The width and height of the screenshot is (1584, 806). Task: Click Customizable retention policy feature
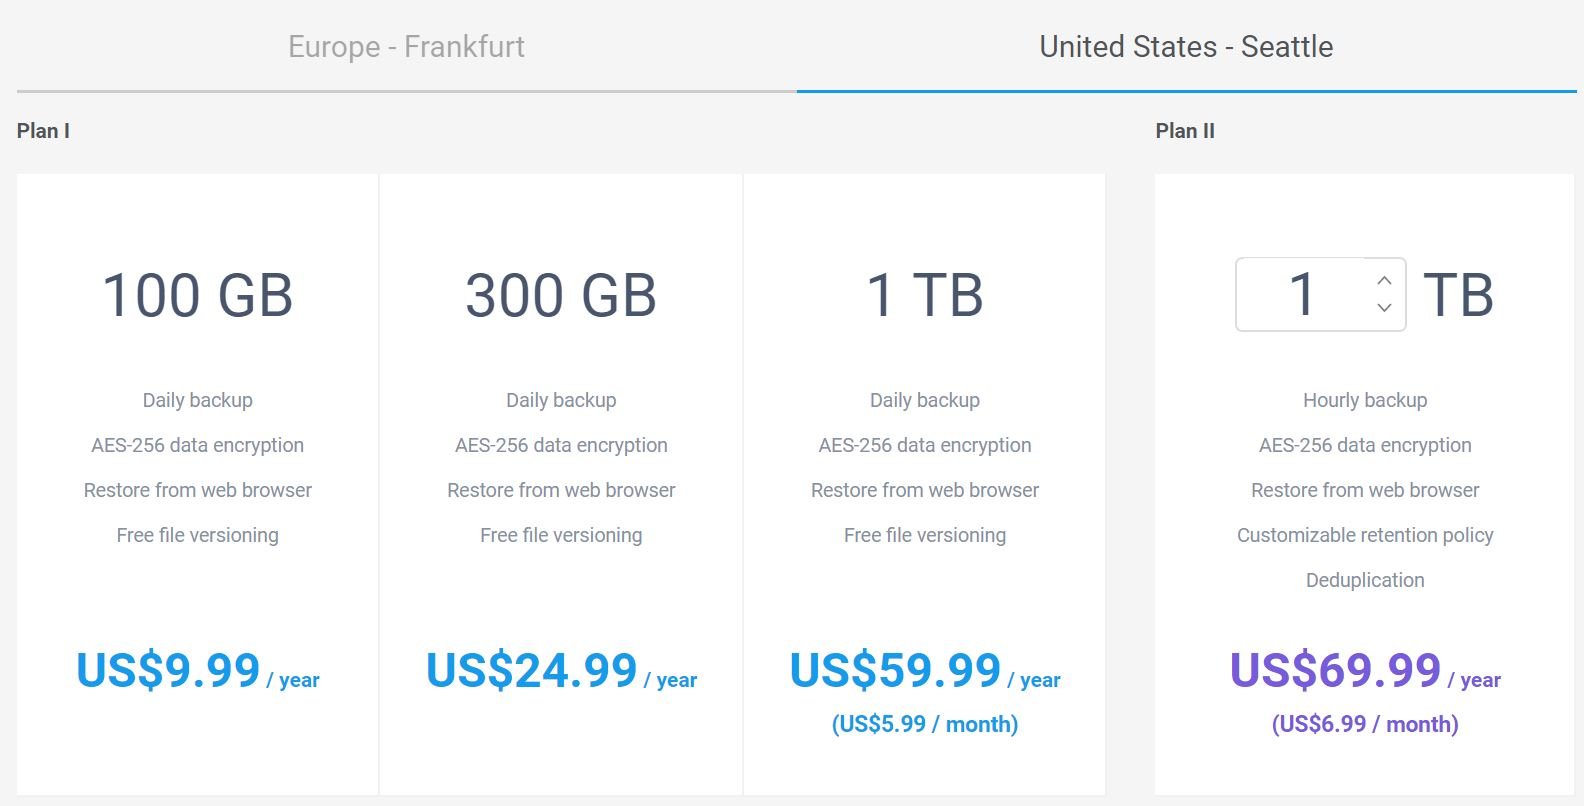(x=1365, y=535)
